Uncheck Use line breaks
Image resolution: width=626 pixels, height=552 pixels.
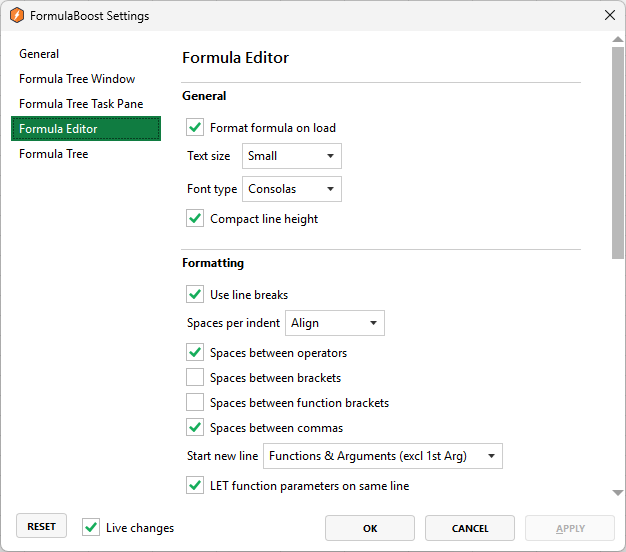coord(195,295)
